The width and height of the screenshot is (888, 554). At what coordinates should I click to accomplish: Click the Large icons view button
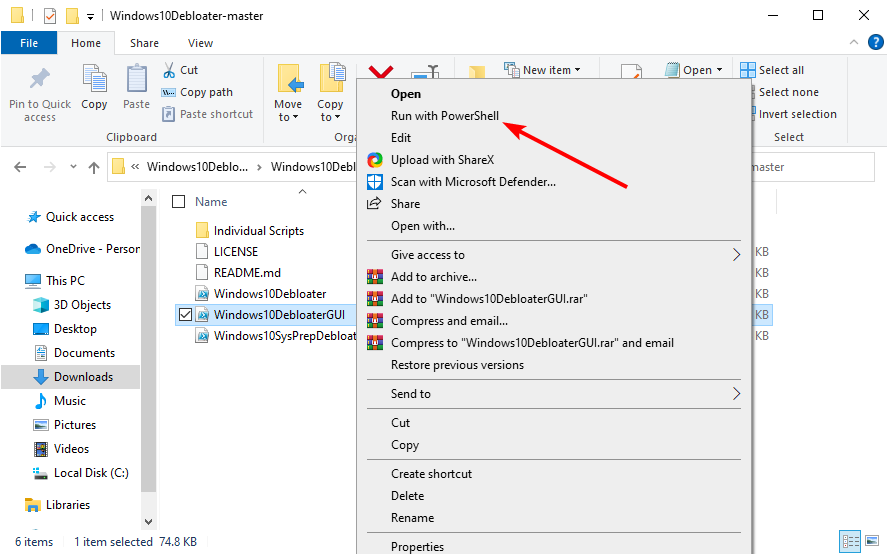point(873,541)
